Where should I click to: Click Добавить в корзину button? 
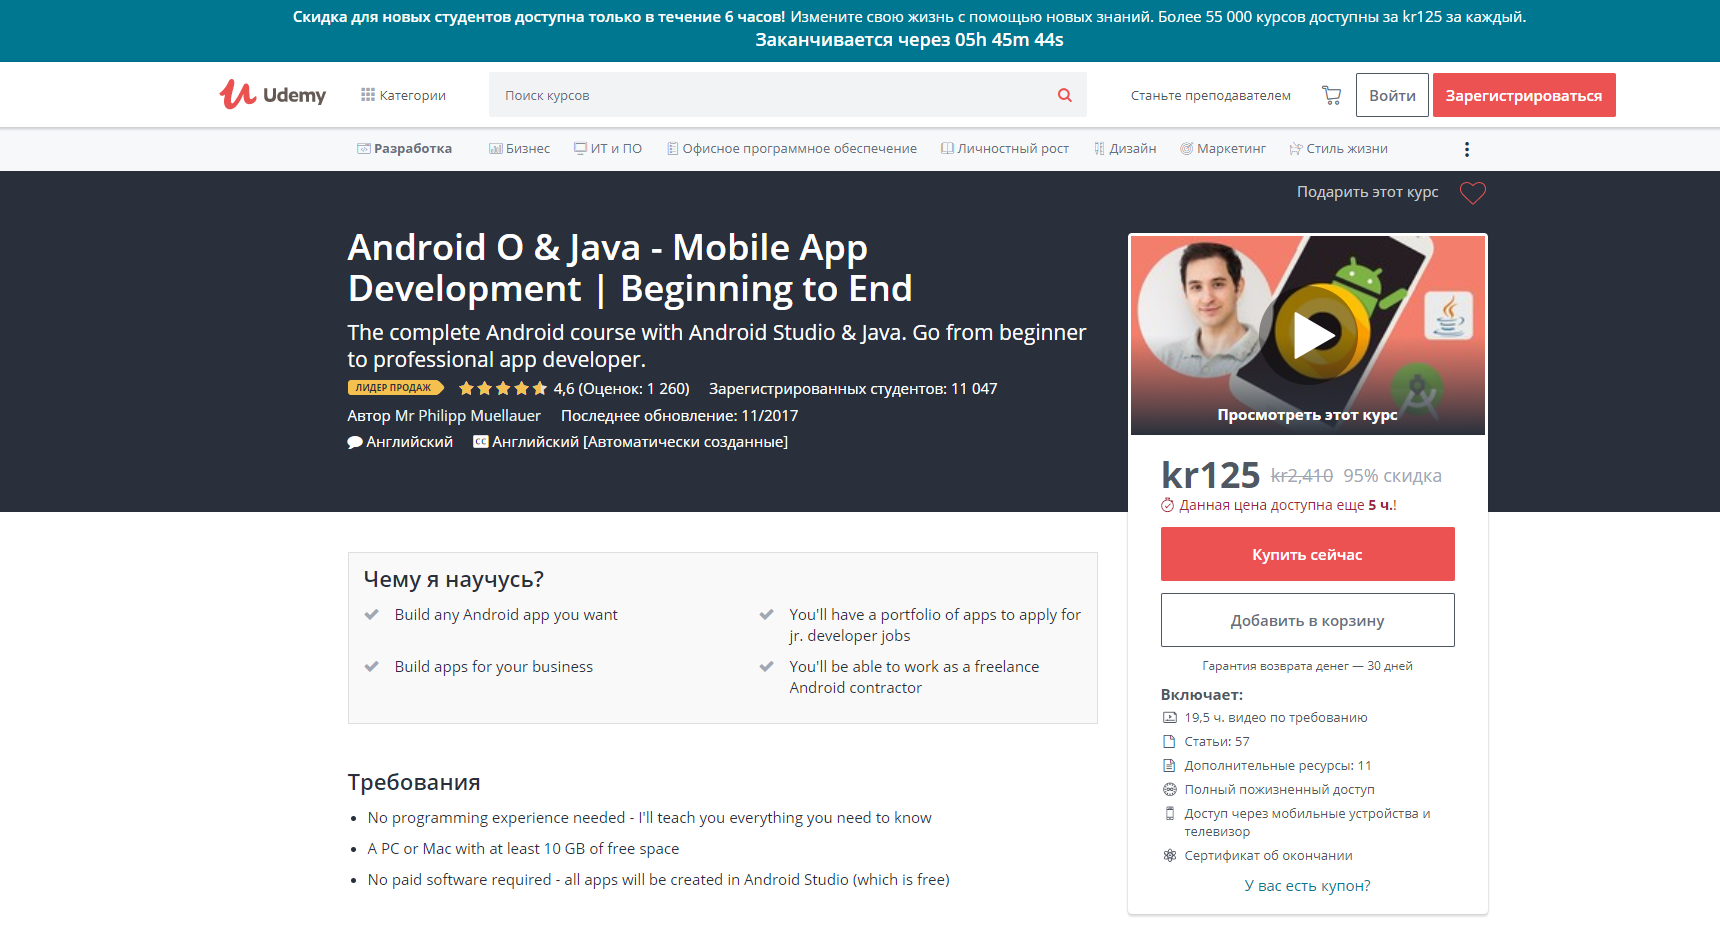click(1308, 620)
